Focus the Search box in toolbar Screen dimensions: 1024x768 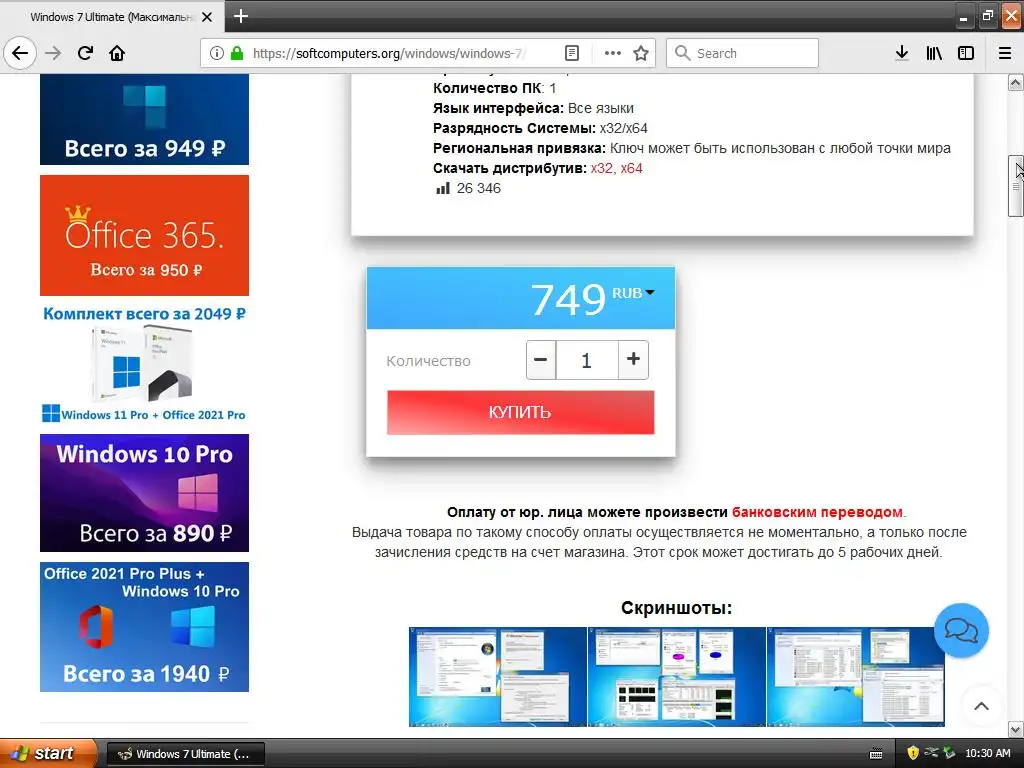click(x=742, y=53)
